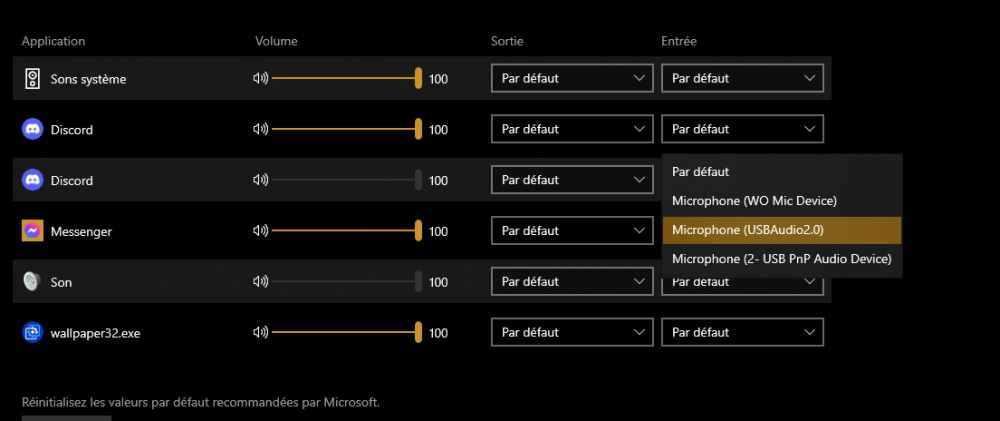Mute the Sons système speaker icon

point(261,78)
